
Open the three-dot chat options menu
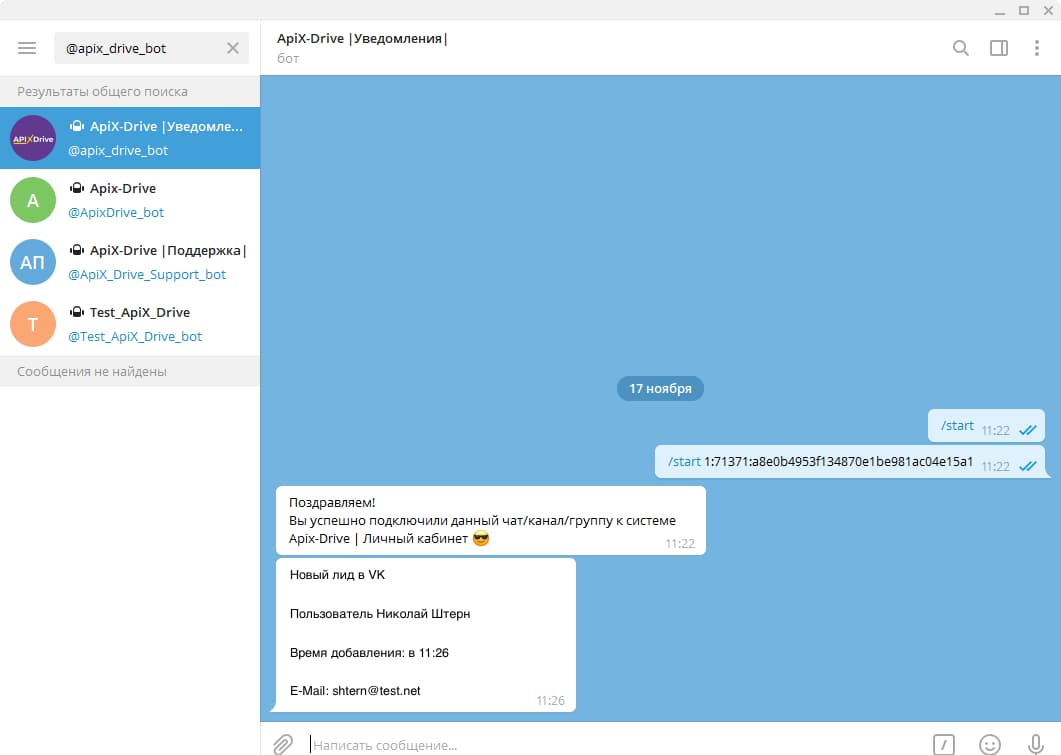[x=1037, y=48]
